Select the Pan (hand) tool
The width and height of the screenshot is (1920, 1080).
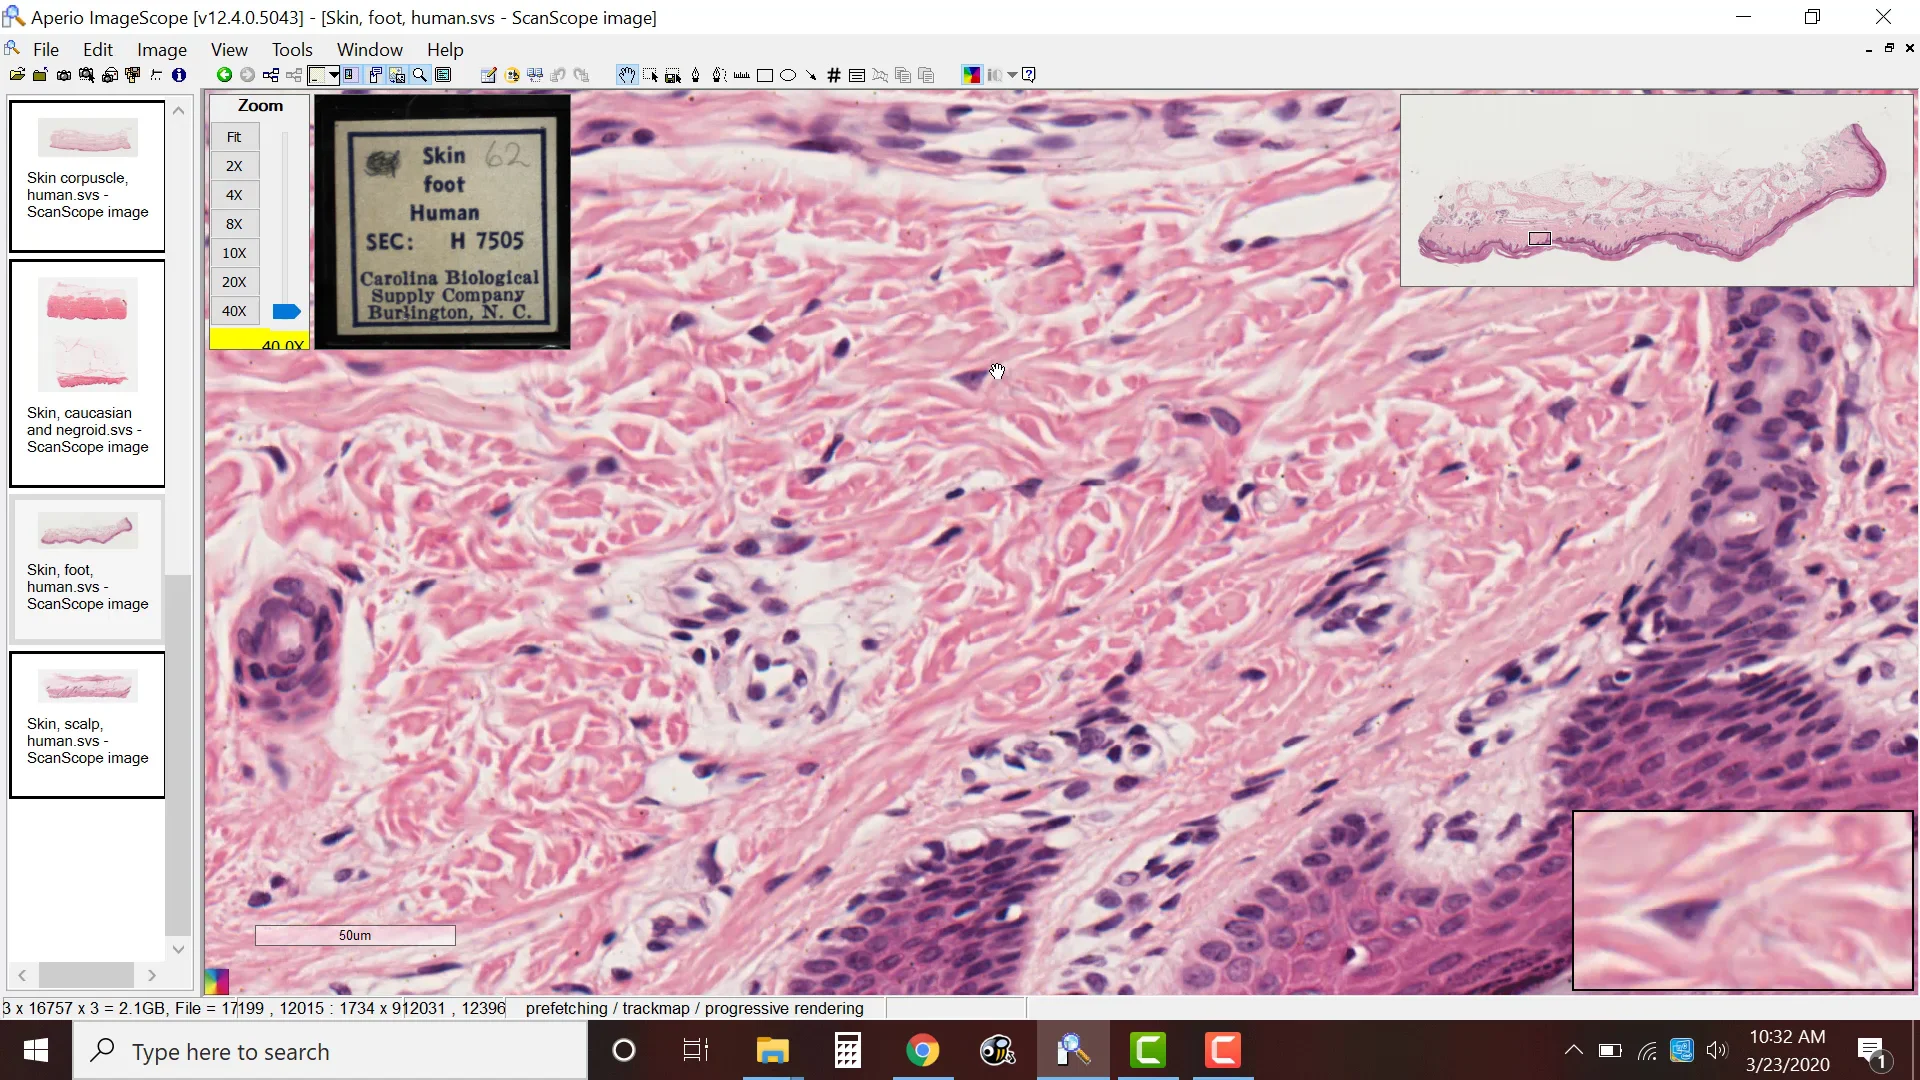click(x=628, y=75)
